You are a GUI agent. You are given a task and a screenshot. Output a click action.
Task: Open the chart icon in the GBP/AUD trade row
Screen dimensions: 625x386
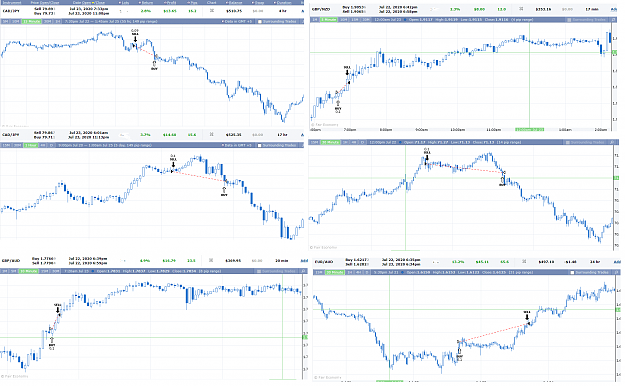tap(211, 260)
